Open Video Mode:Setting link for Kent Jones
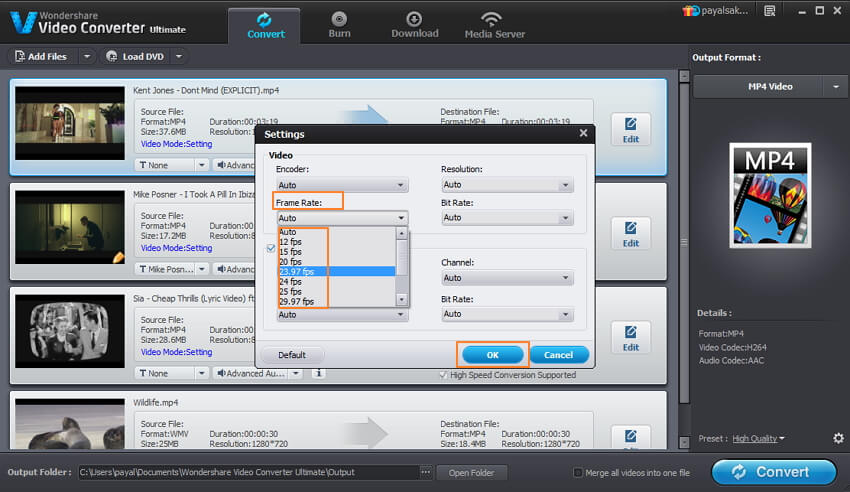Viewport: 850px width, 492px height. pos(176,144)
